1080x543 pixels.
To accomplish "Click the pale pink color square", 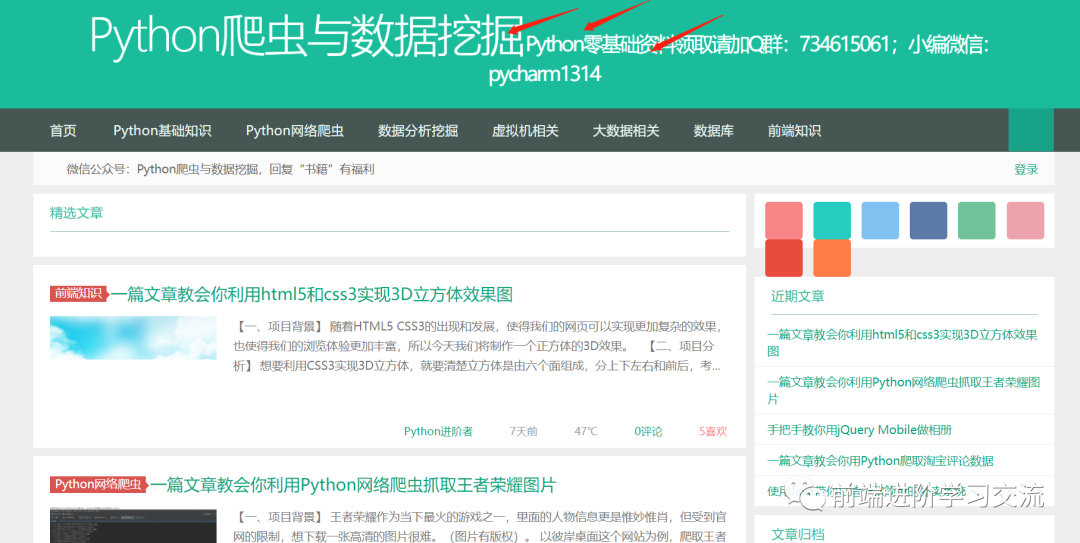I will [1026, 221].
